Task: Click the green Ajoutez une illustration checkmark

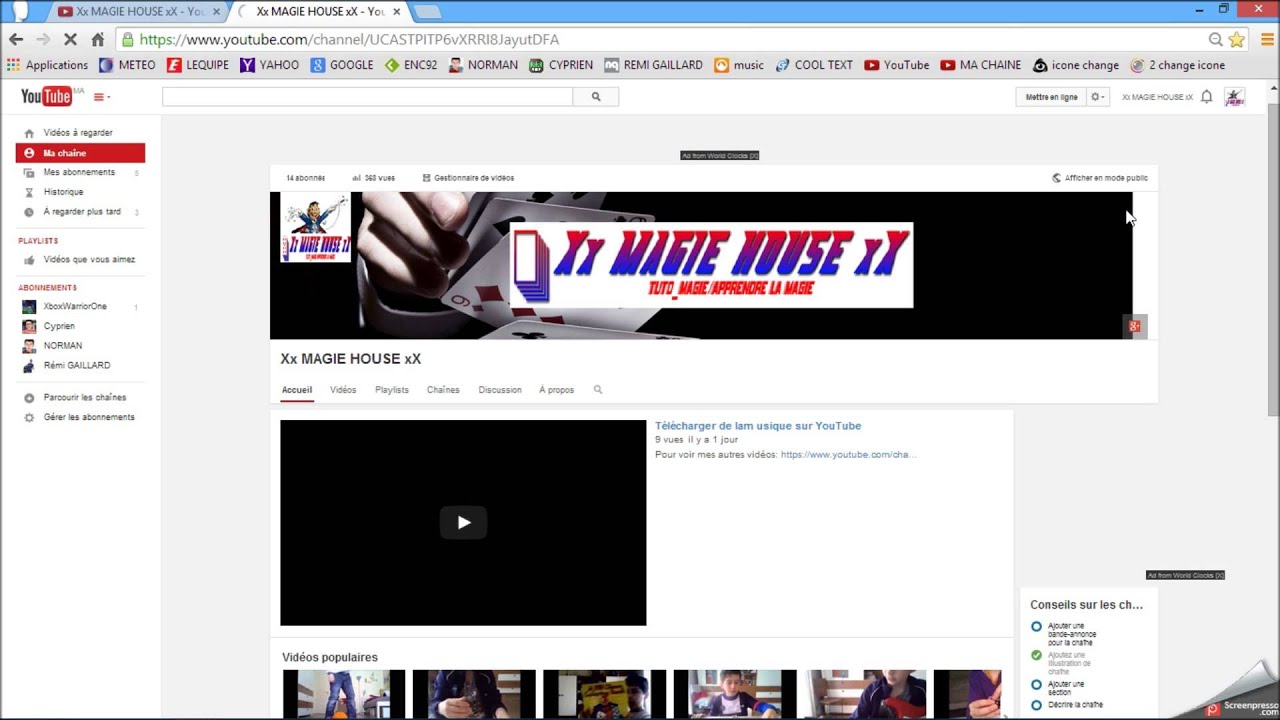Action: tap(1036, 655)
